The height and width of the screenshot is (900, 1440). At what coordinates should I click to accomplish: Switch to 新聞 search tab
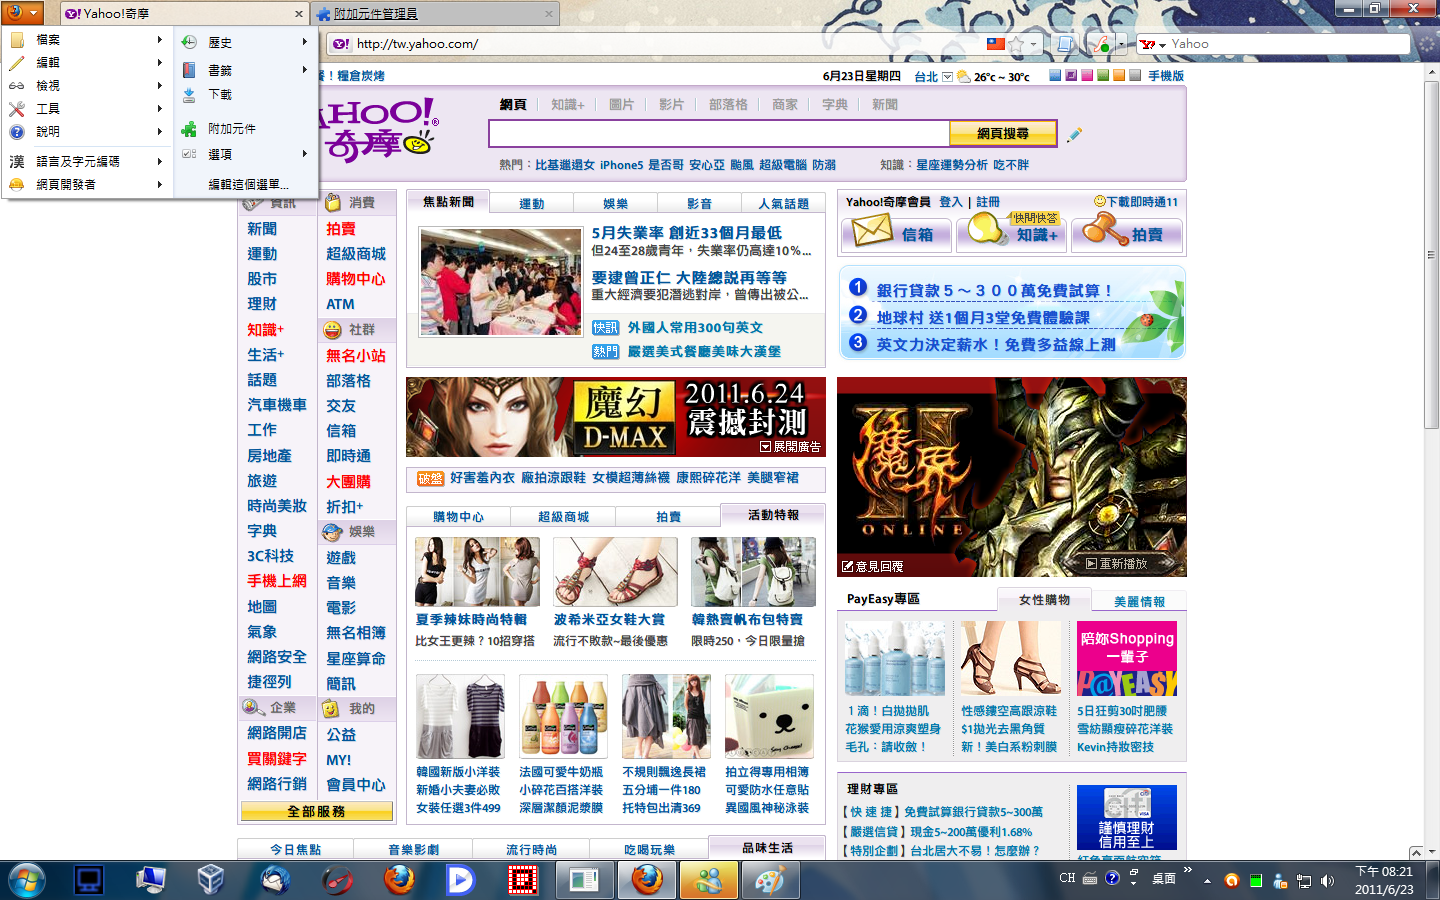coord(885,105)
